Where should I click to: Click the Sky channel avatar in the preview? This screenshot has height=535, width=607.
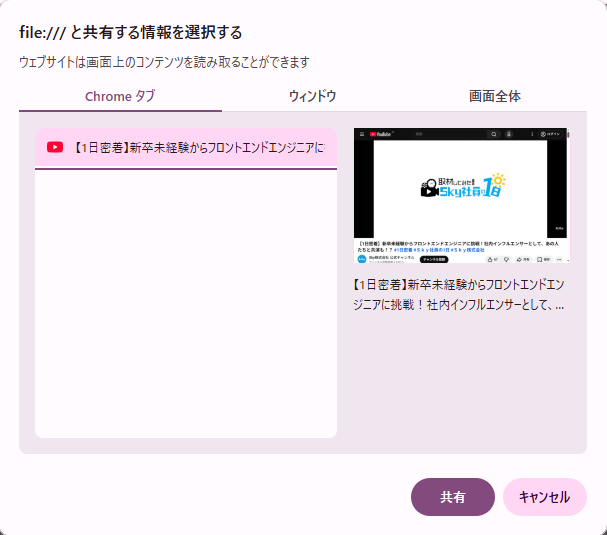point(362,258)
